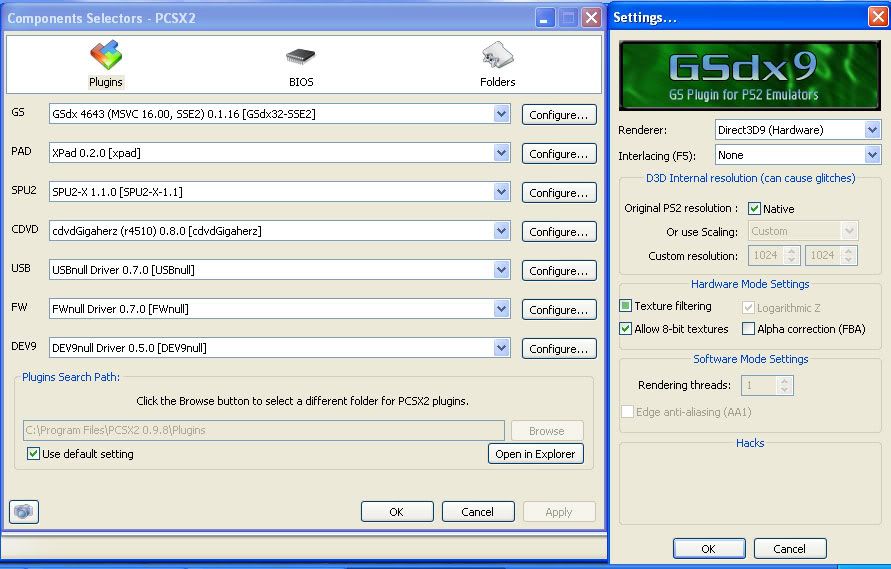Expand the GS plugin dropdown
The image size is (891, 569).
pos(501,114)
